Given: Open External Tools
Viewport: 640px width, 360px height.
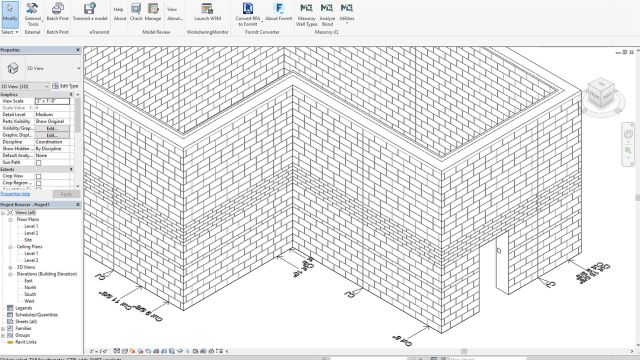Looking at the screenshot, I should pos(33,14).
